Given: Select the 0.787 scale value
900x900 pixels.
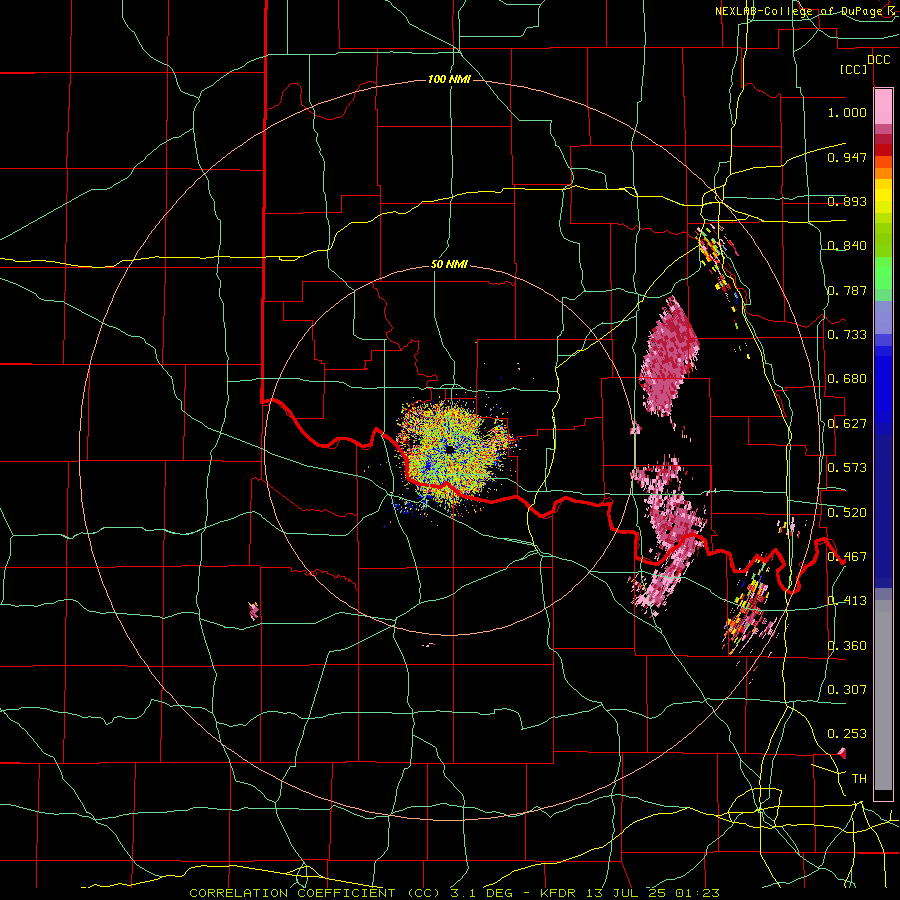Looking at the screenshot, I should coord(847,290).
